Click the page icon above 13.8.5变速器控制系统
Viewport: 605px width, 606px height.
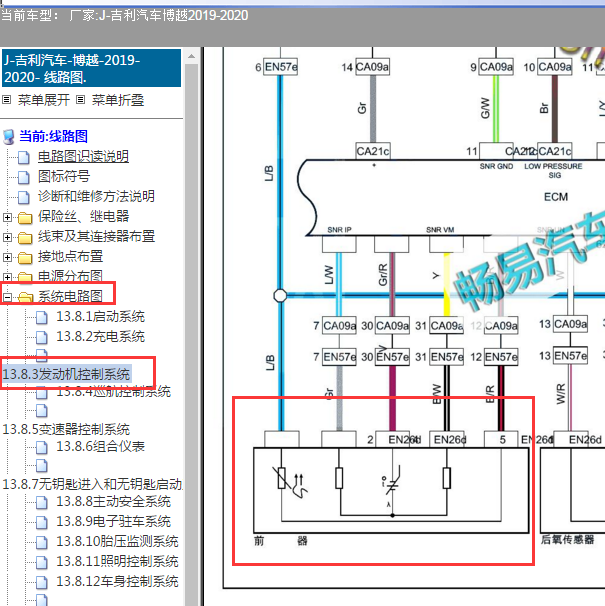coord(42,411)
